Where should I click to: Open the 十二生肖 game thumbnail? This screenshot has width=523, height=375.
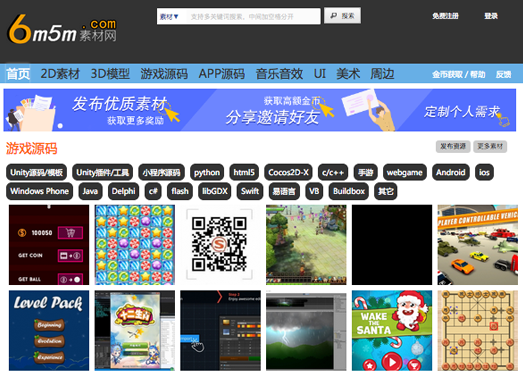click(135, 331)
